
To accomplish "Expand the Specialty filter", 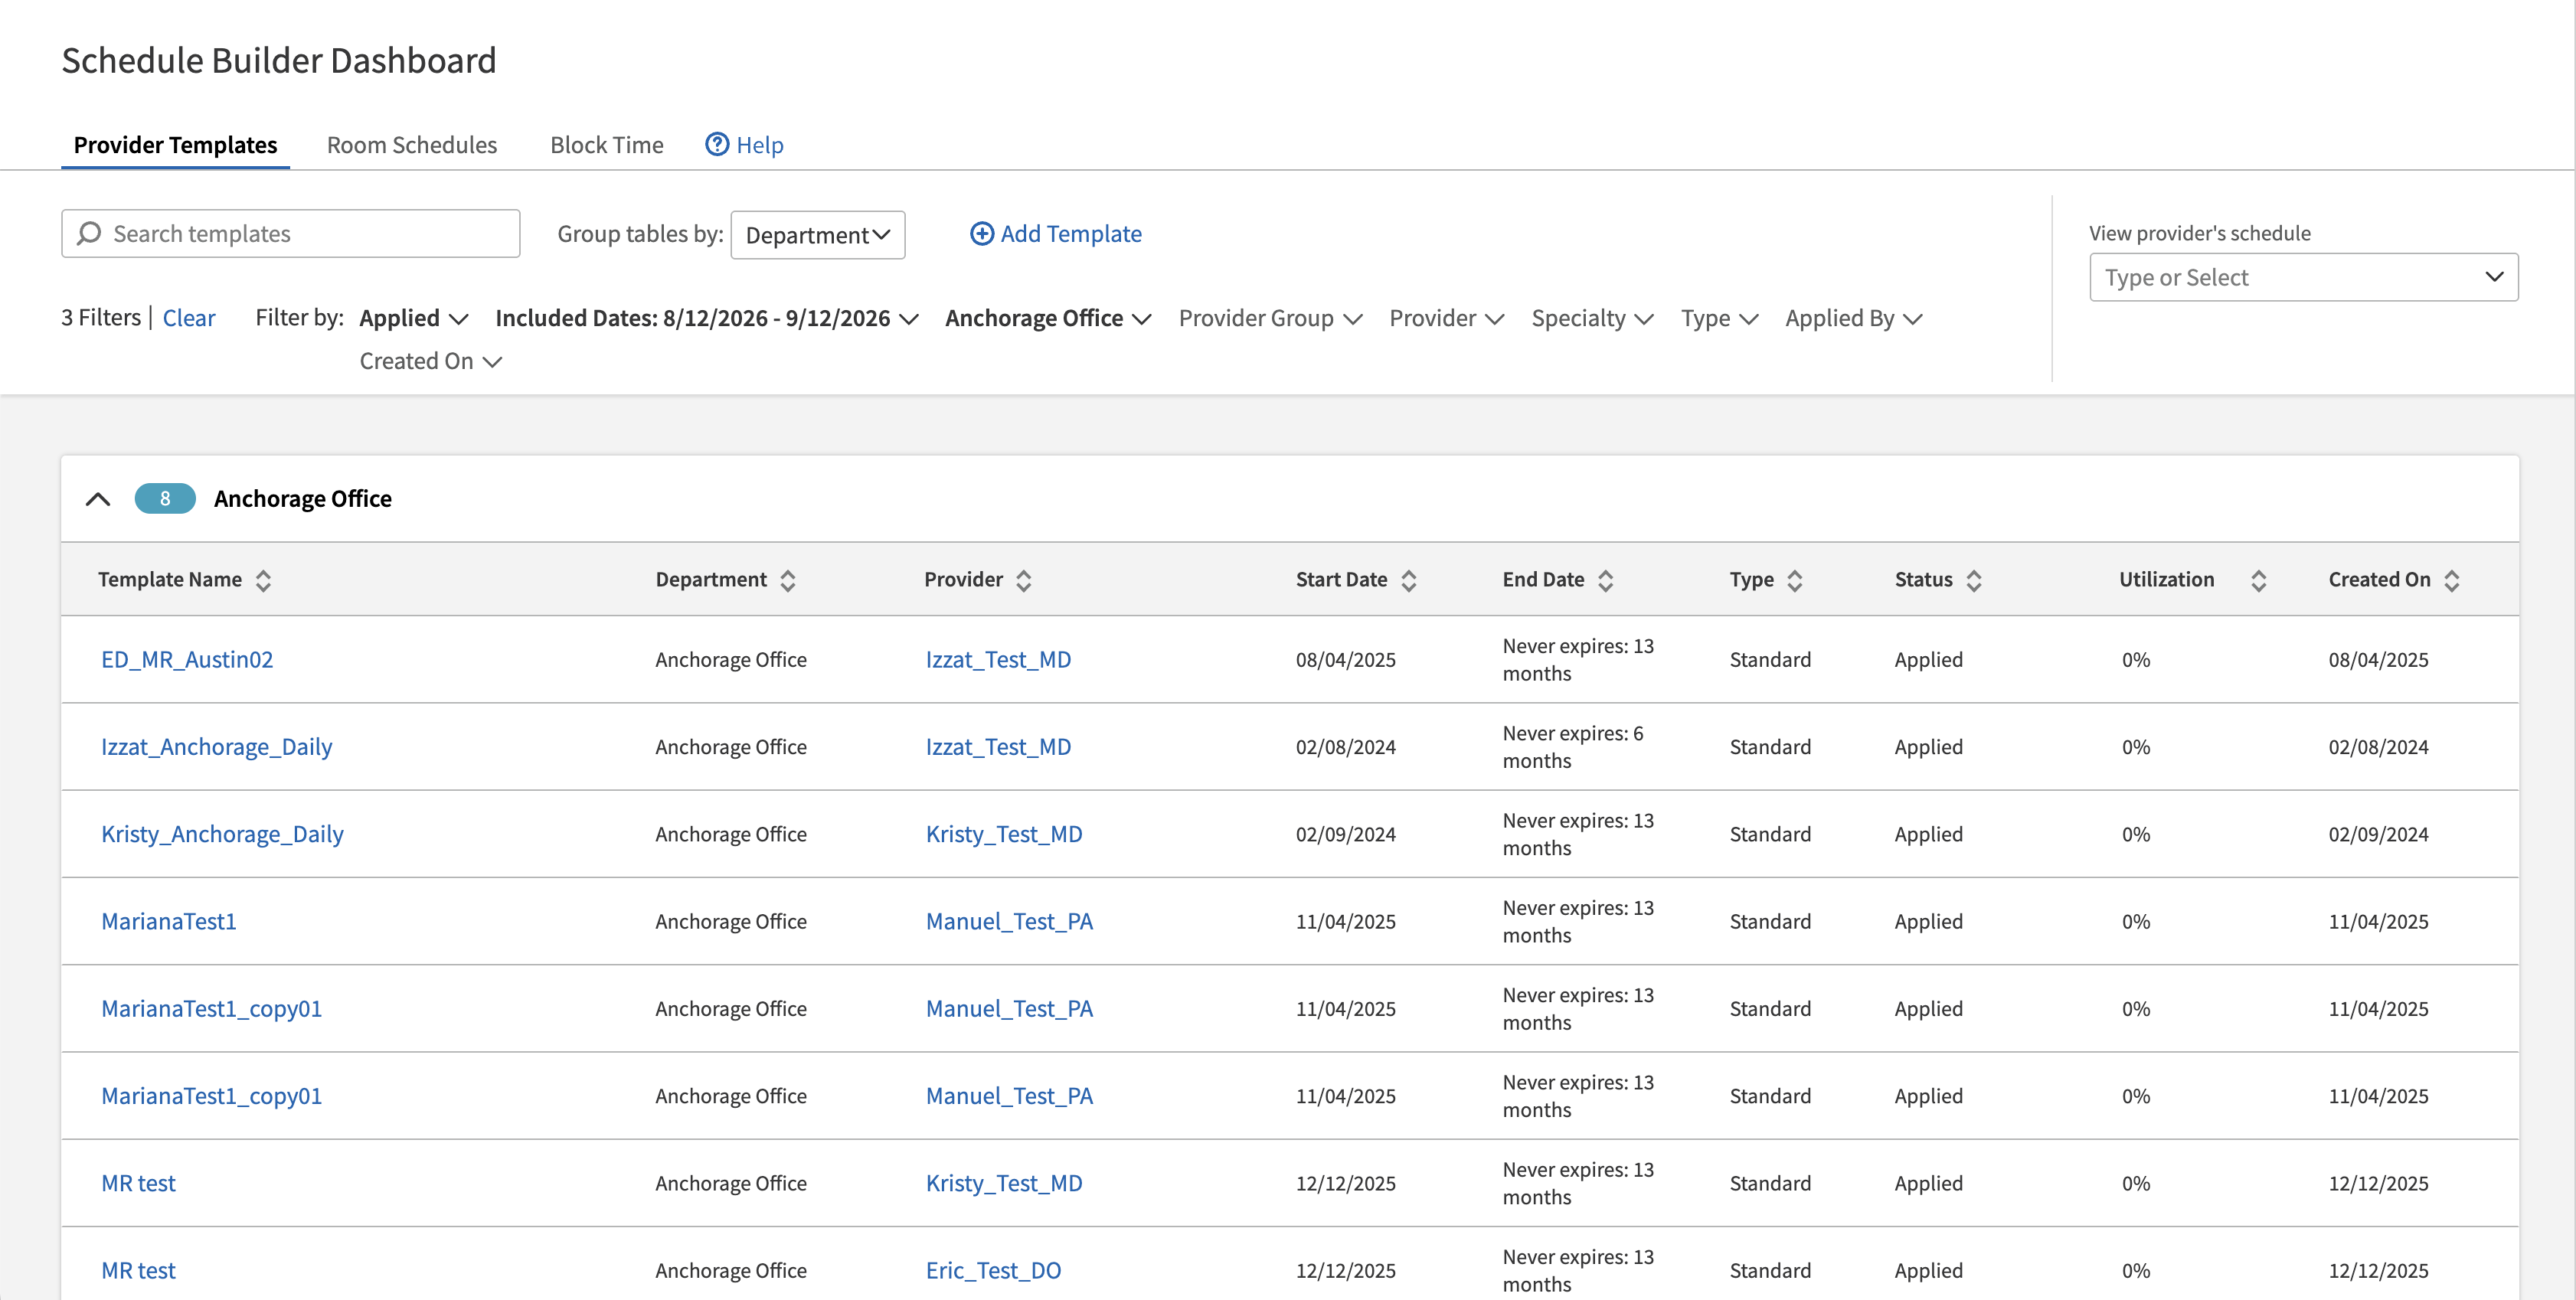I will [1592, 318].
